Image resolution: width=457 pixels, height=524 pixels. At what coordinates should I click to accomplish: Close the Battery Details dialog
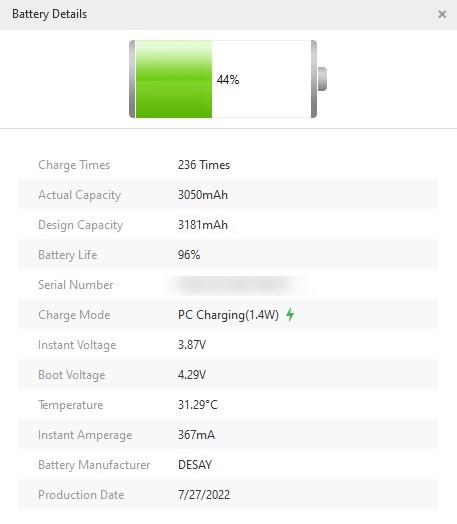click(x=442, y=14)
